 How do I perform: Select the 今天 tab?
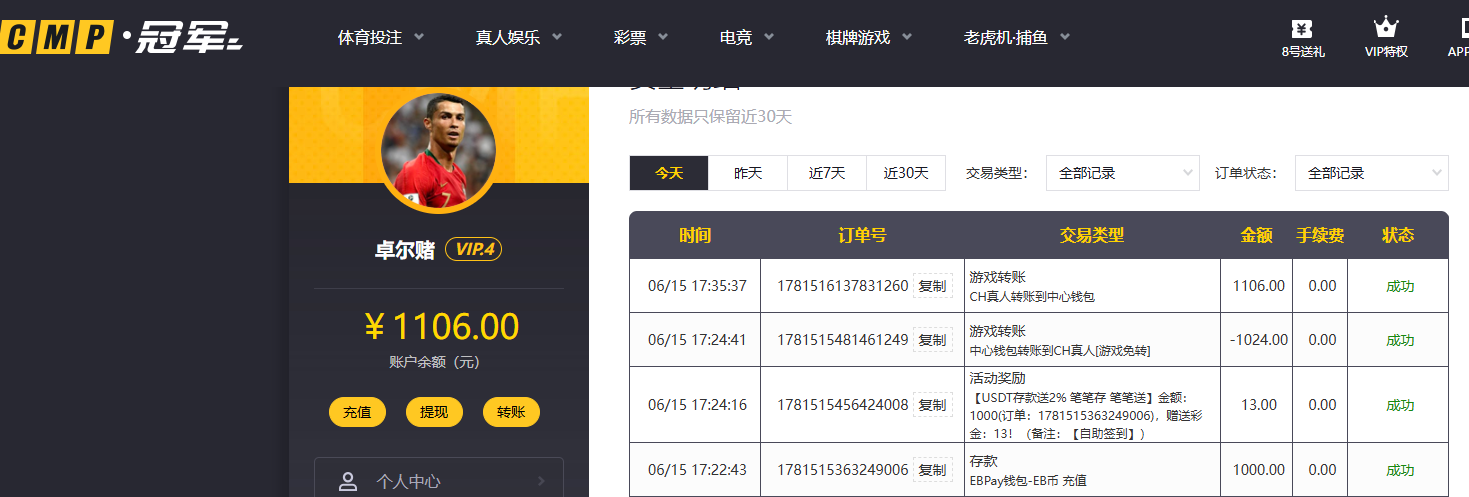[669, 173]
